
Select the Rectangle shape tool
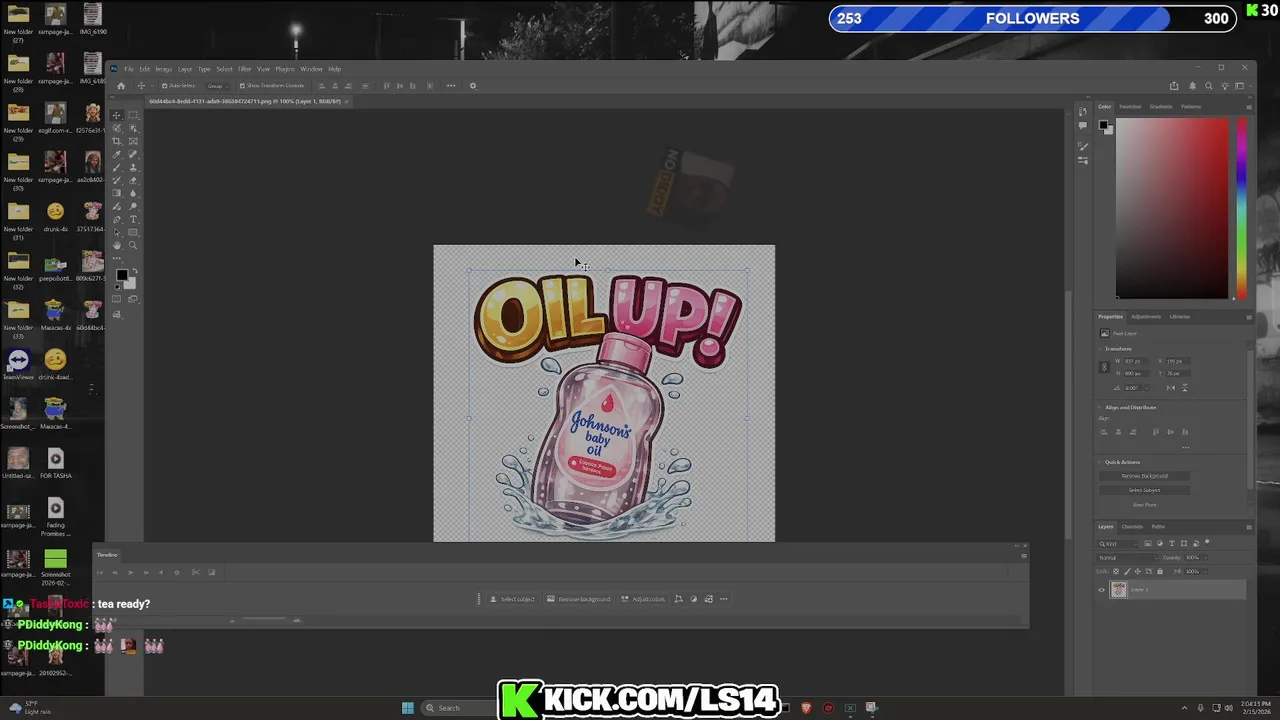[133, 233]
